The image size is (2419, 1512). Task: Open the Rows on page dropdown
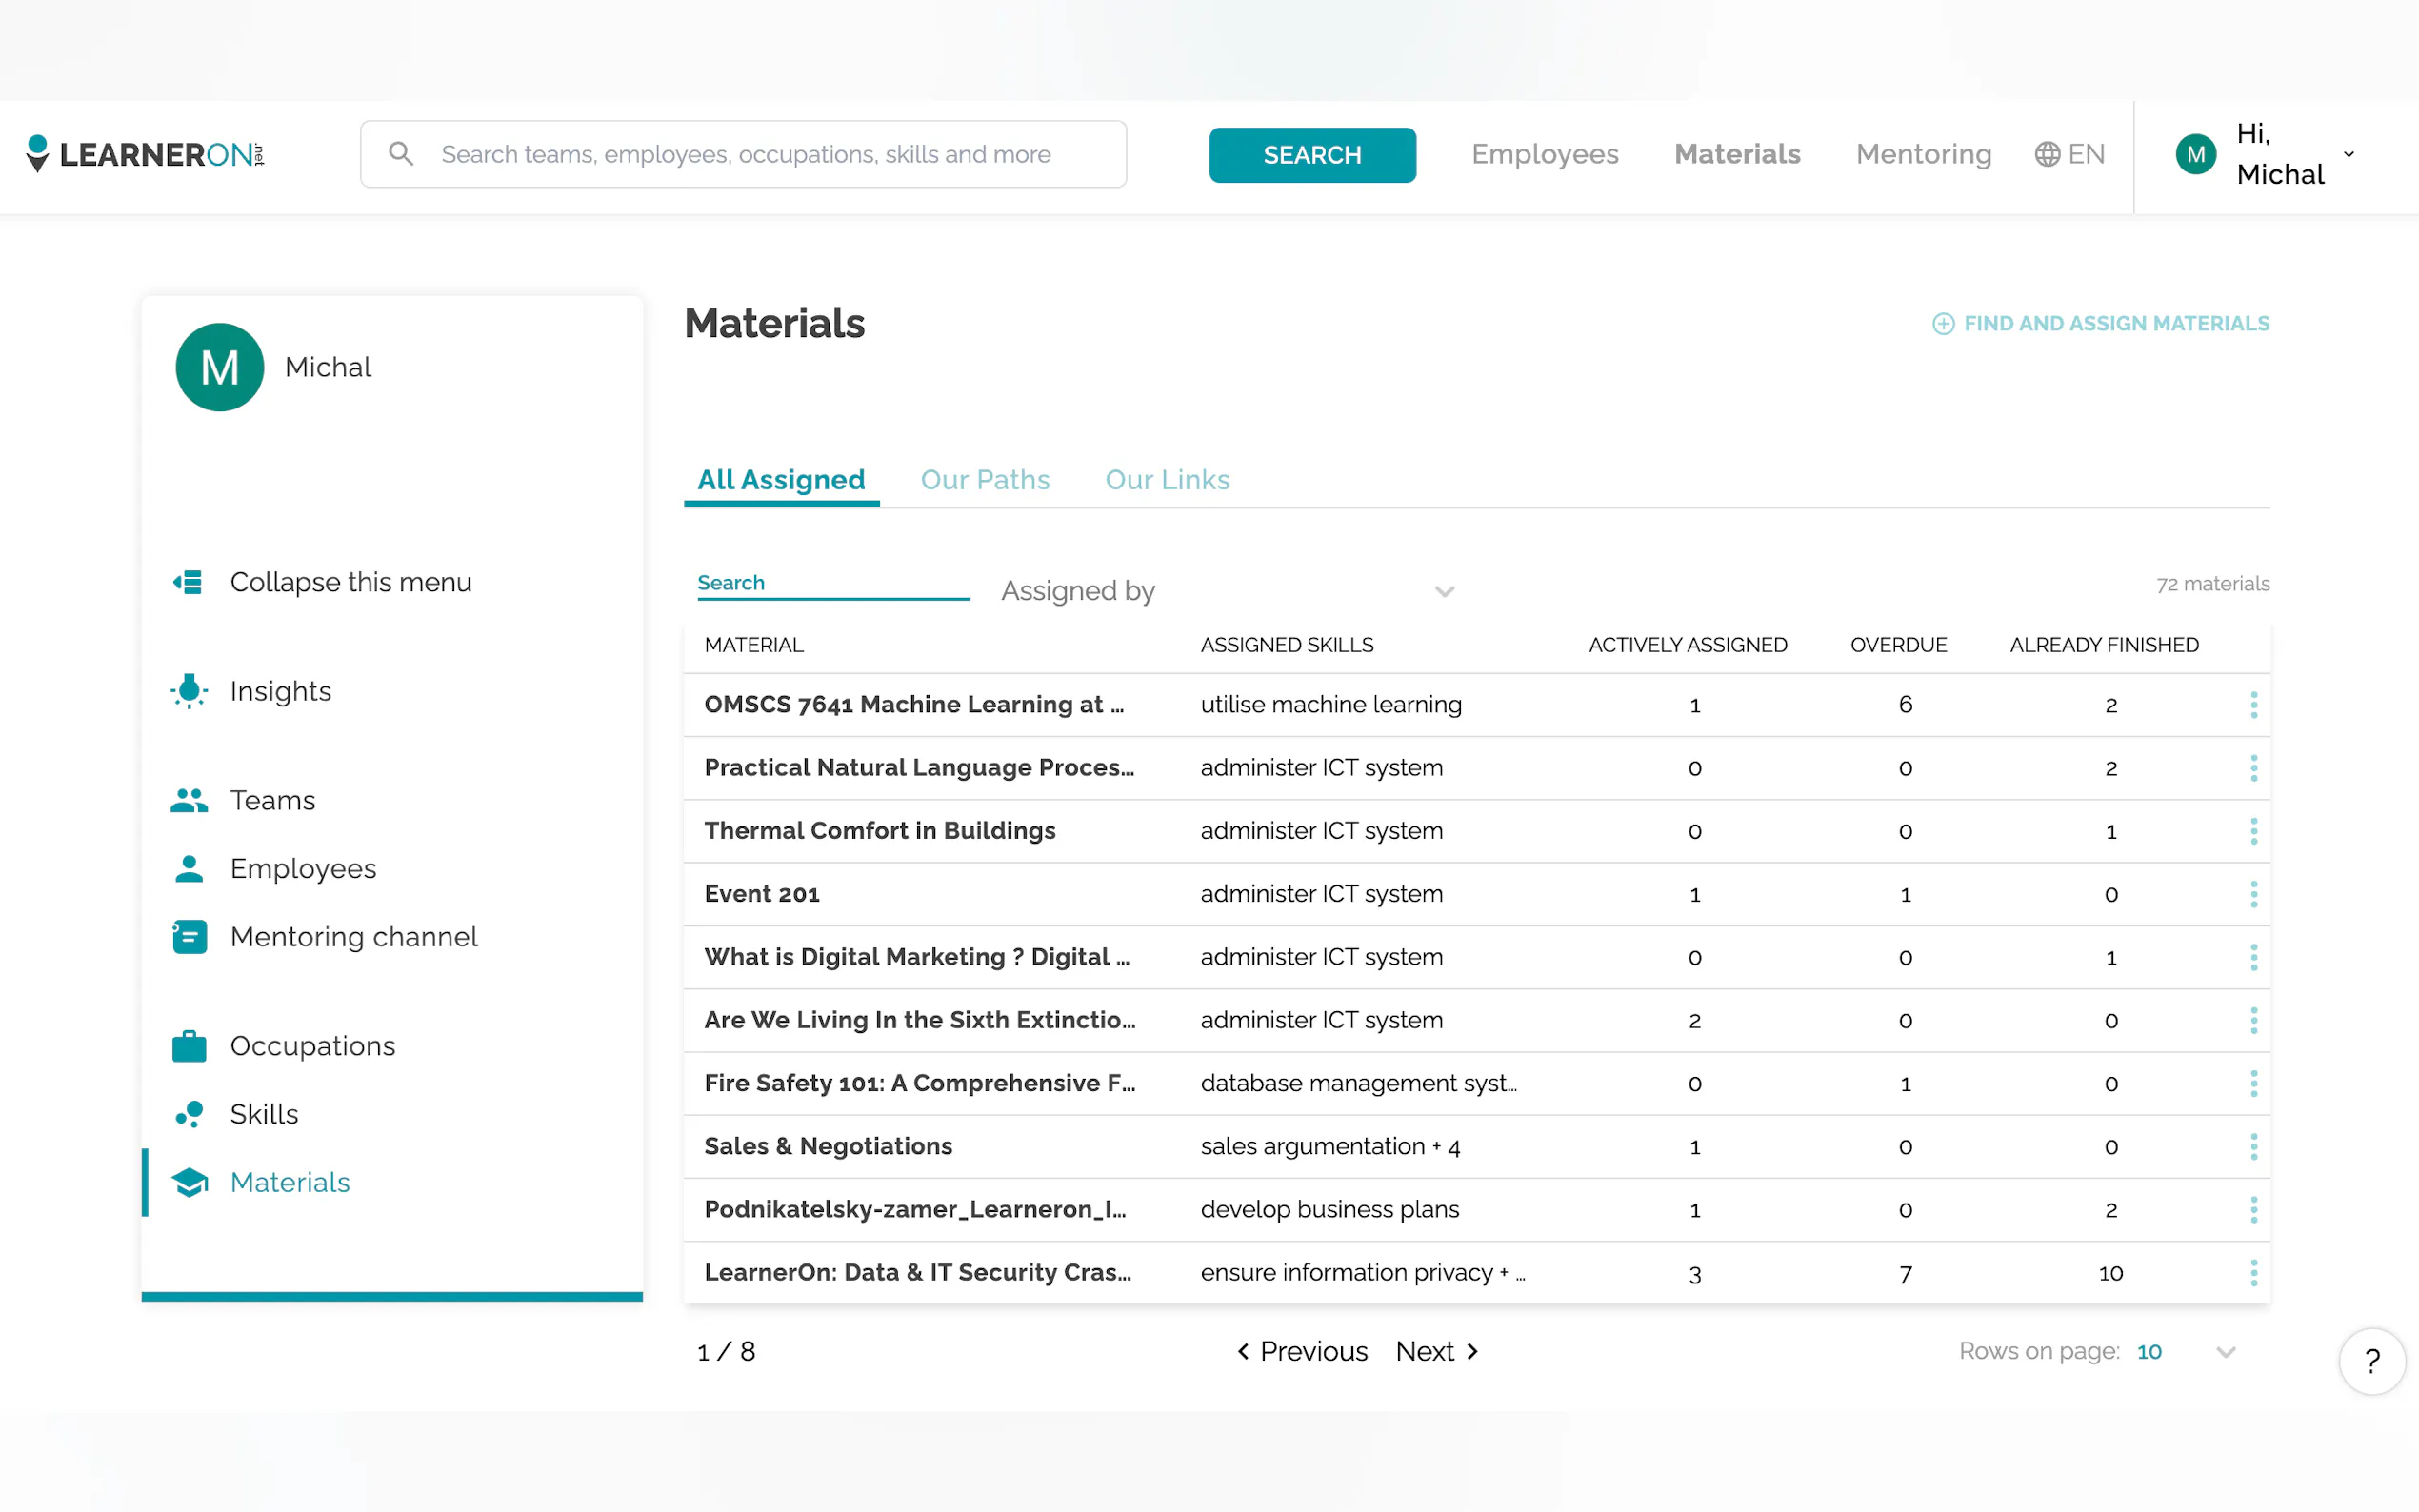pyautogui.click(x=2187, y=1352)
